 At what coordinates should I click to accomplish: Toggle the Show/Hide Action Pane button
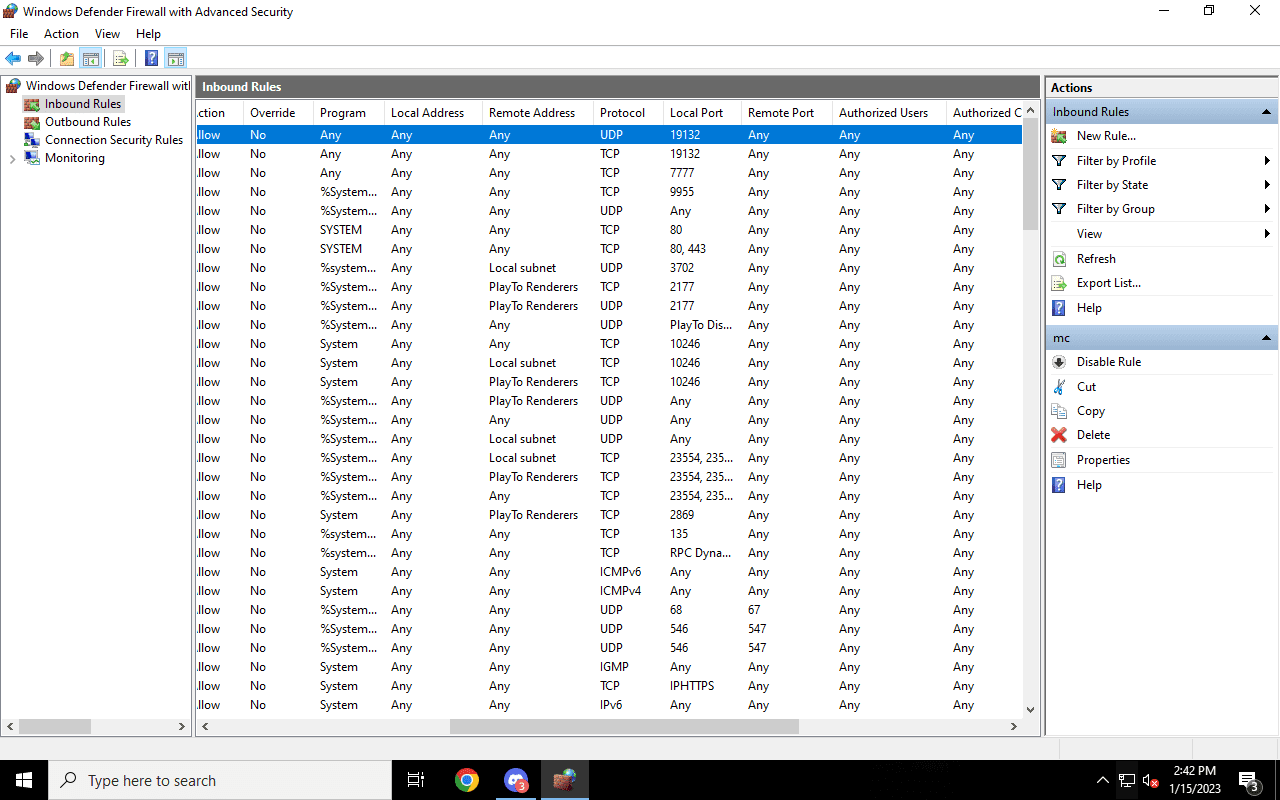click(176, 59)
